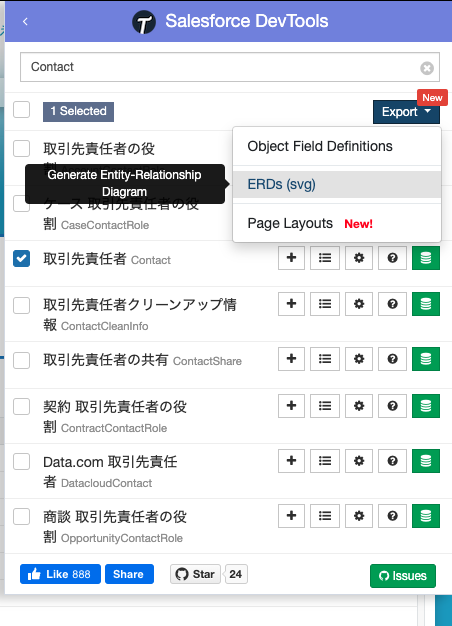The image size is (452, 626).
Task: Clear the Contact search with the x icon
Action: click(x=427, y=68)
